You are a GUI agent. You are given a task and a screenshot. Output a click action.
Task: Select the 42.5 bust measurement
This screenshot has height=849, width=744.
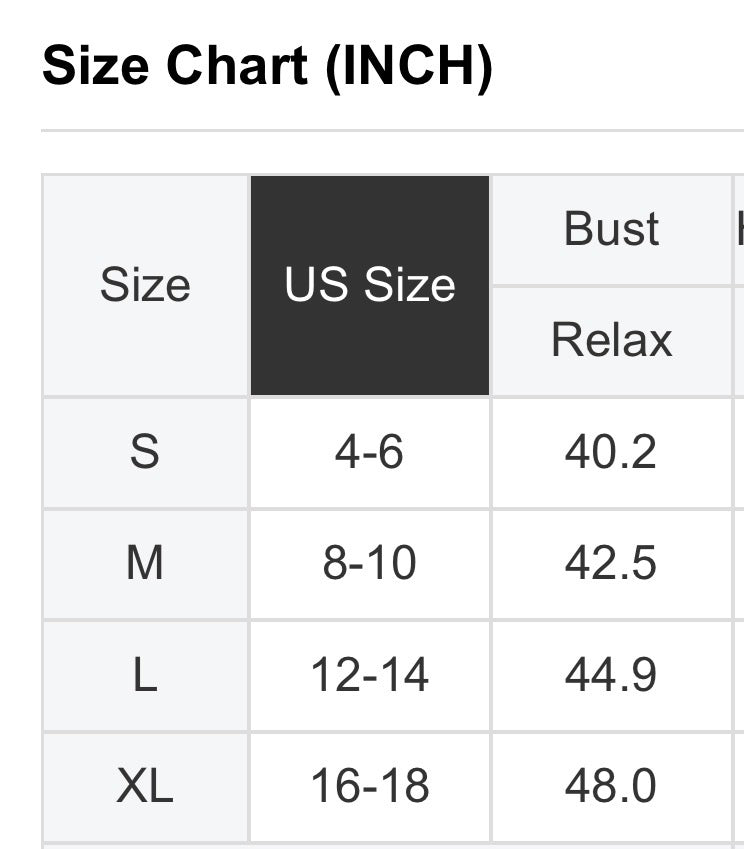(611, 563)
